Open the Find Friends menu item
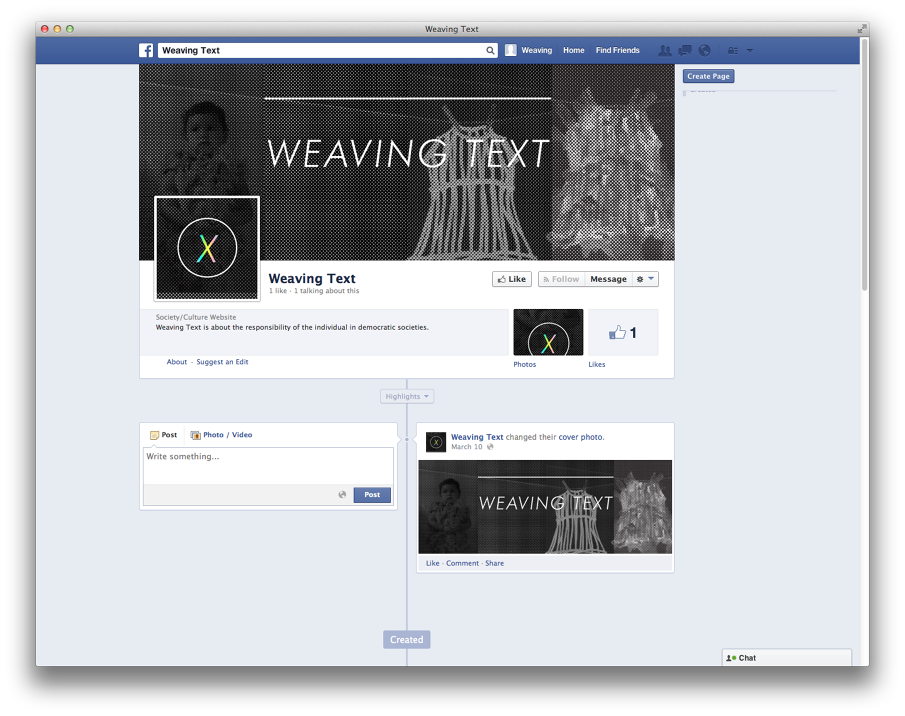 [617, 50]
